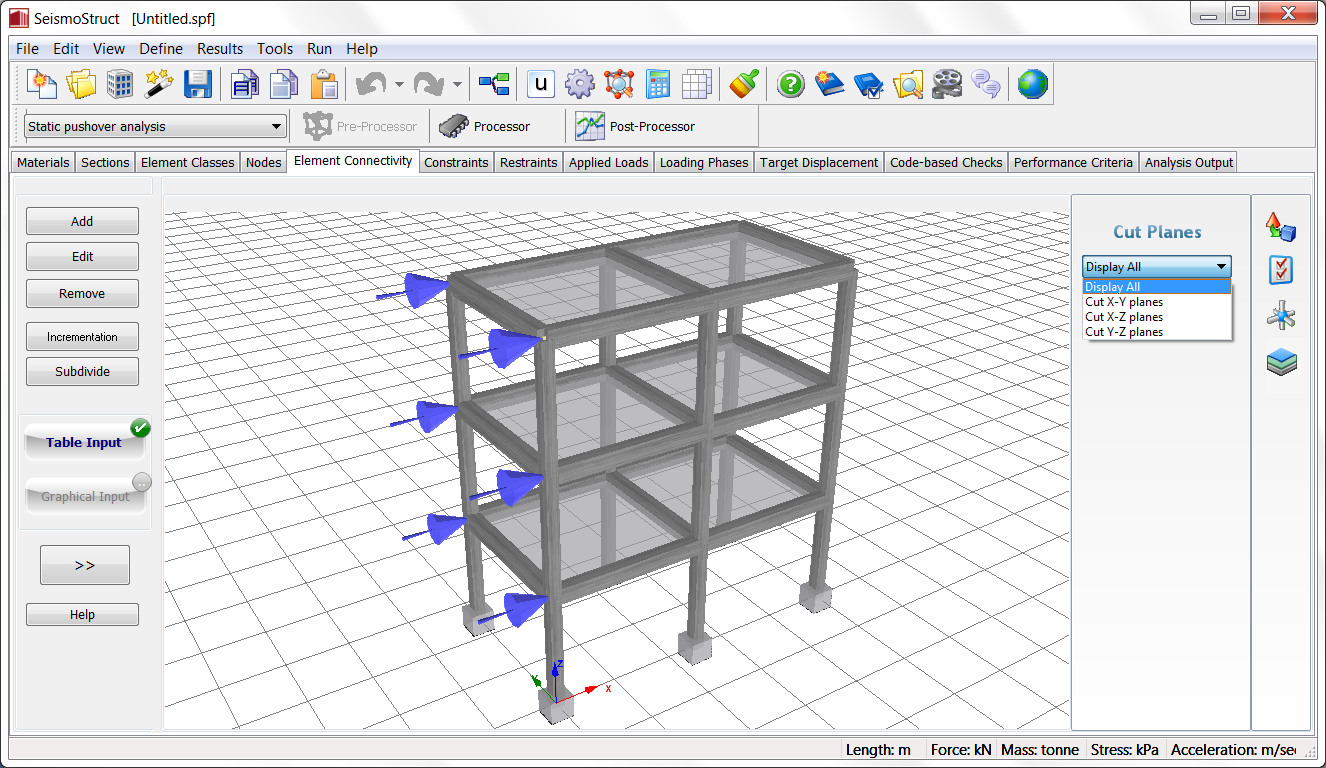Launch the Wizard magic wand icon
This screenshot has height=768, width=1326.
(x=159, y=85)
